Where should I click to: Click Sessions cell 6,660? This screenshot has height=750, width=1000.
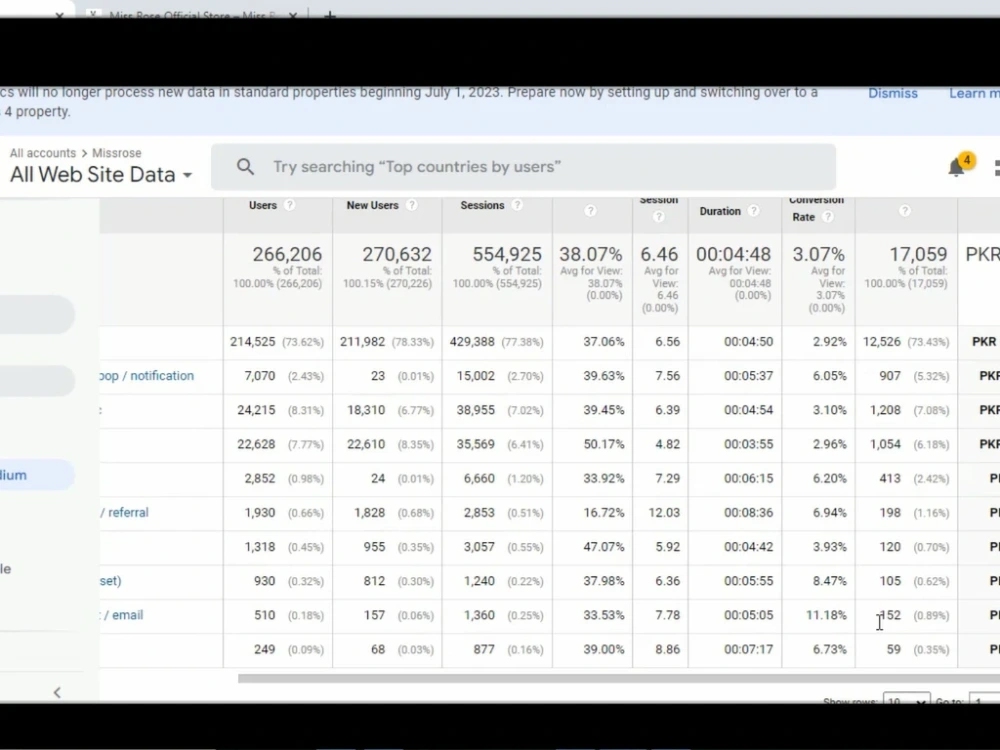tap(479, 478)
